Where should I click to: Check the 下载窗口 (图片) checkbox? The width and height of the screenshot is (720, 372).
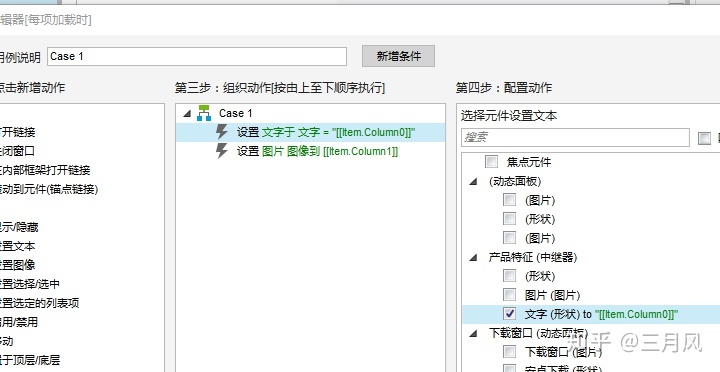(509, 352)
